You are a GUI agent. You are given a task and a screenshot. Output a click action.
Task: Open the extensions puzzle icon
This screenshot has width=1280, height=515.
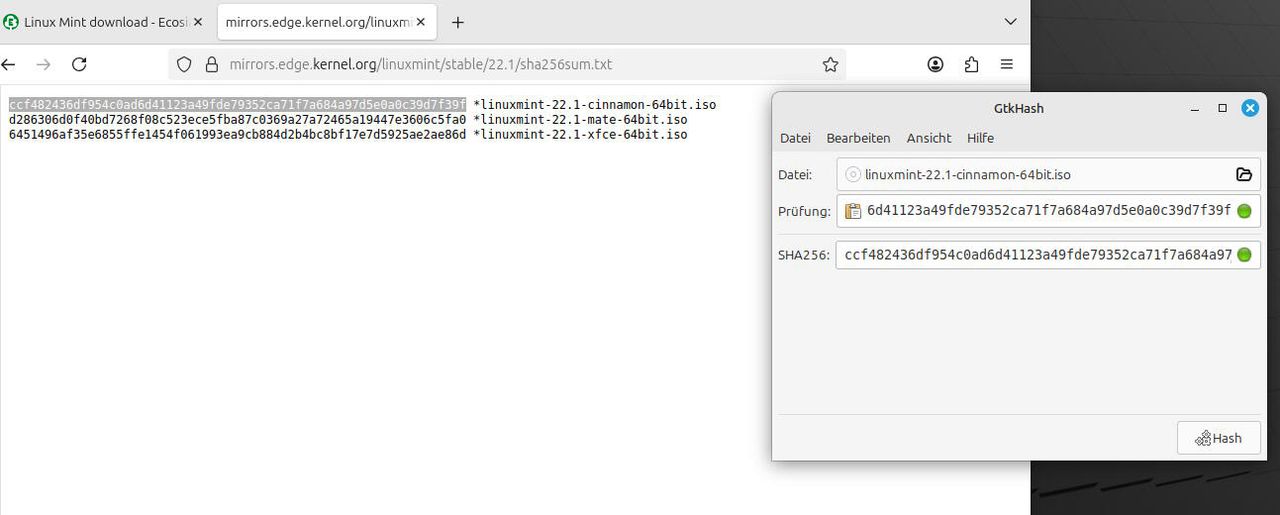[x=971, y=64]
